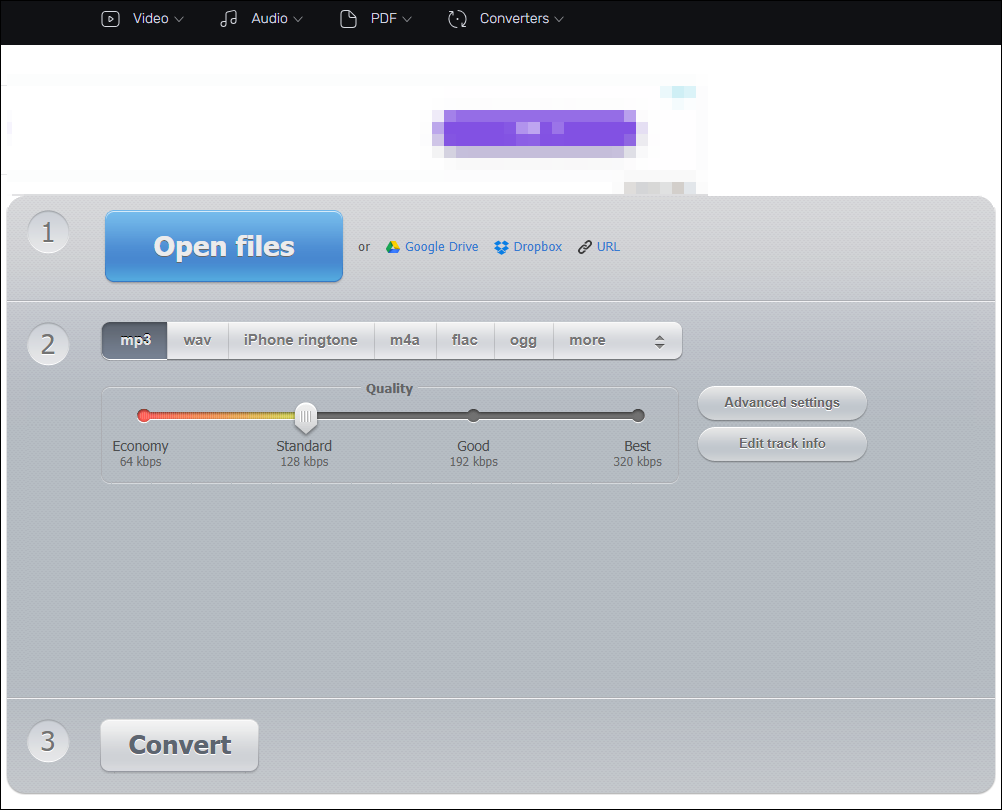Click the Quality slider handle at Standard
This screenshot has height=810, width=1002.
pyautogui.click(x=306, y=418)
